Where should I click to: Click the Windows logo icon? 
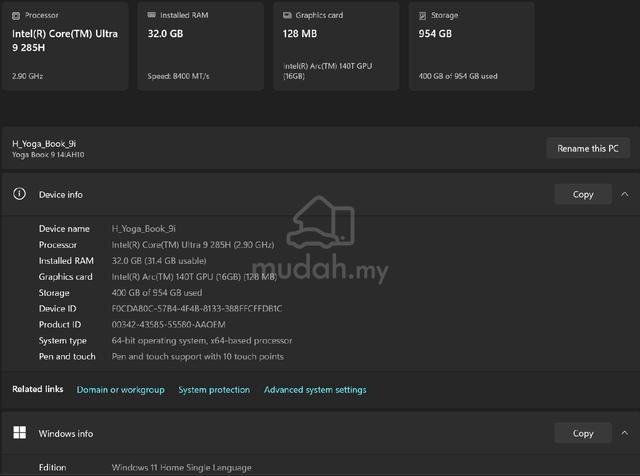pyautogui.click(x=19, y=432)
